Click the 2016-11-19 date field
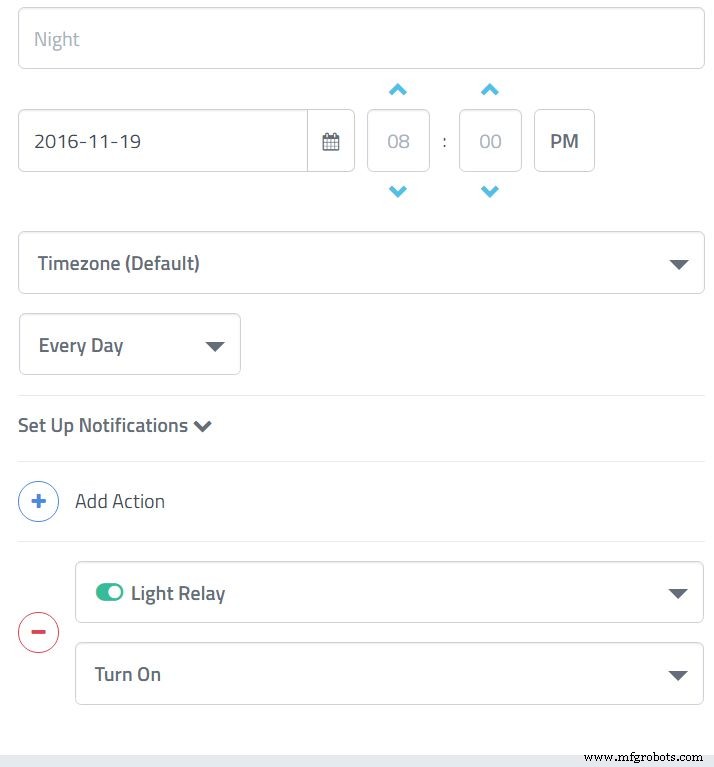This screenshot has width=714, height=767. click(162, 141)
